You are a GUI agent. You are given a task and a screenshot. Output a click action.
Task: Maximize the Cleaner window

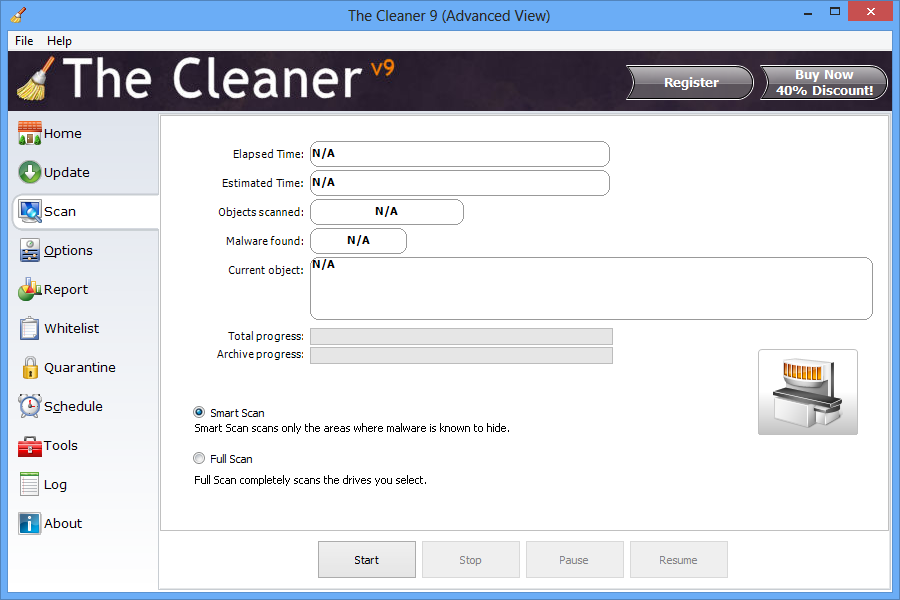point(835,12)
